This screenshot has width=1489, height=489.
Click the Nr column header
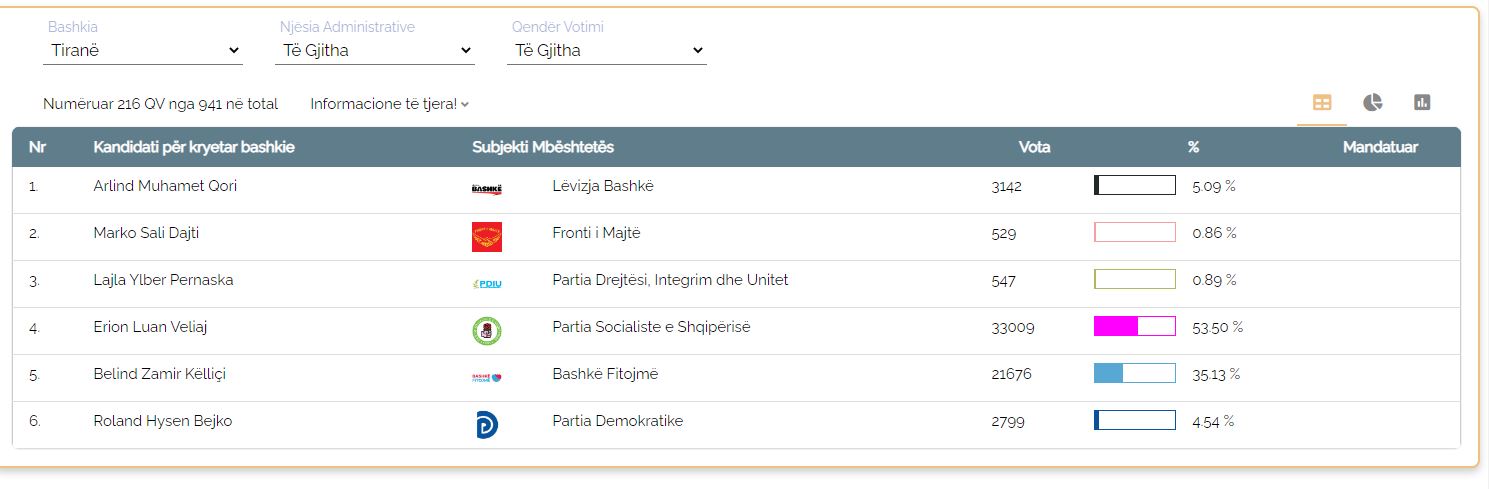coord(38,147)
